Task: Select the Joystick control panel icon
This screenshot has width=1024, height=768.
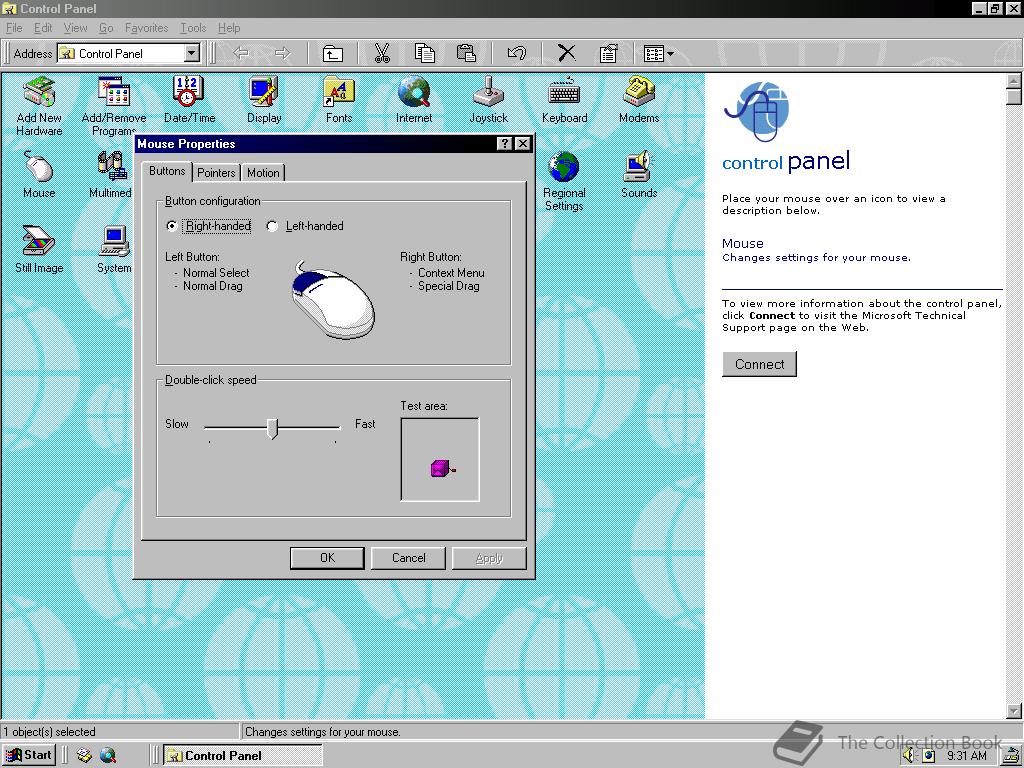Action: pos(488,100)
